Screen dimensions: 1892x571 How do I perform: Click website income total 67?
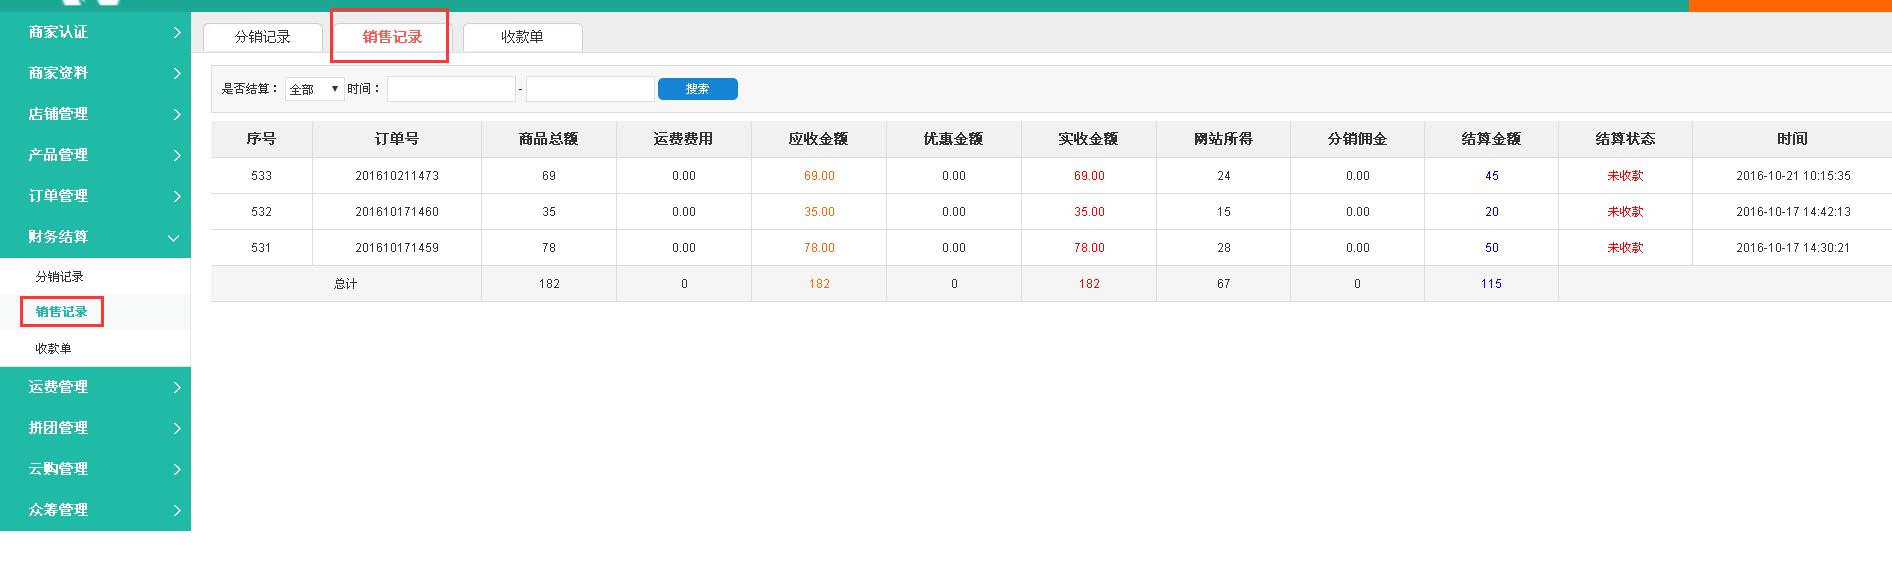(x=1224, y=284)
